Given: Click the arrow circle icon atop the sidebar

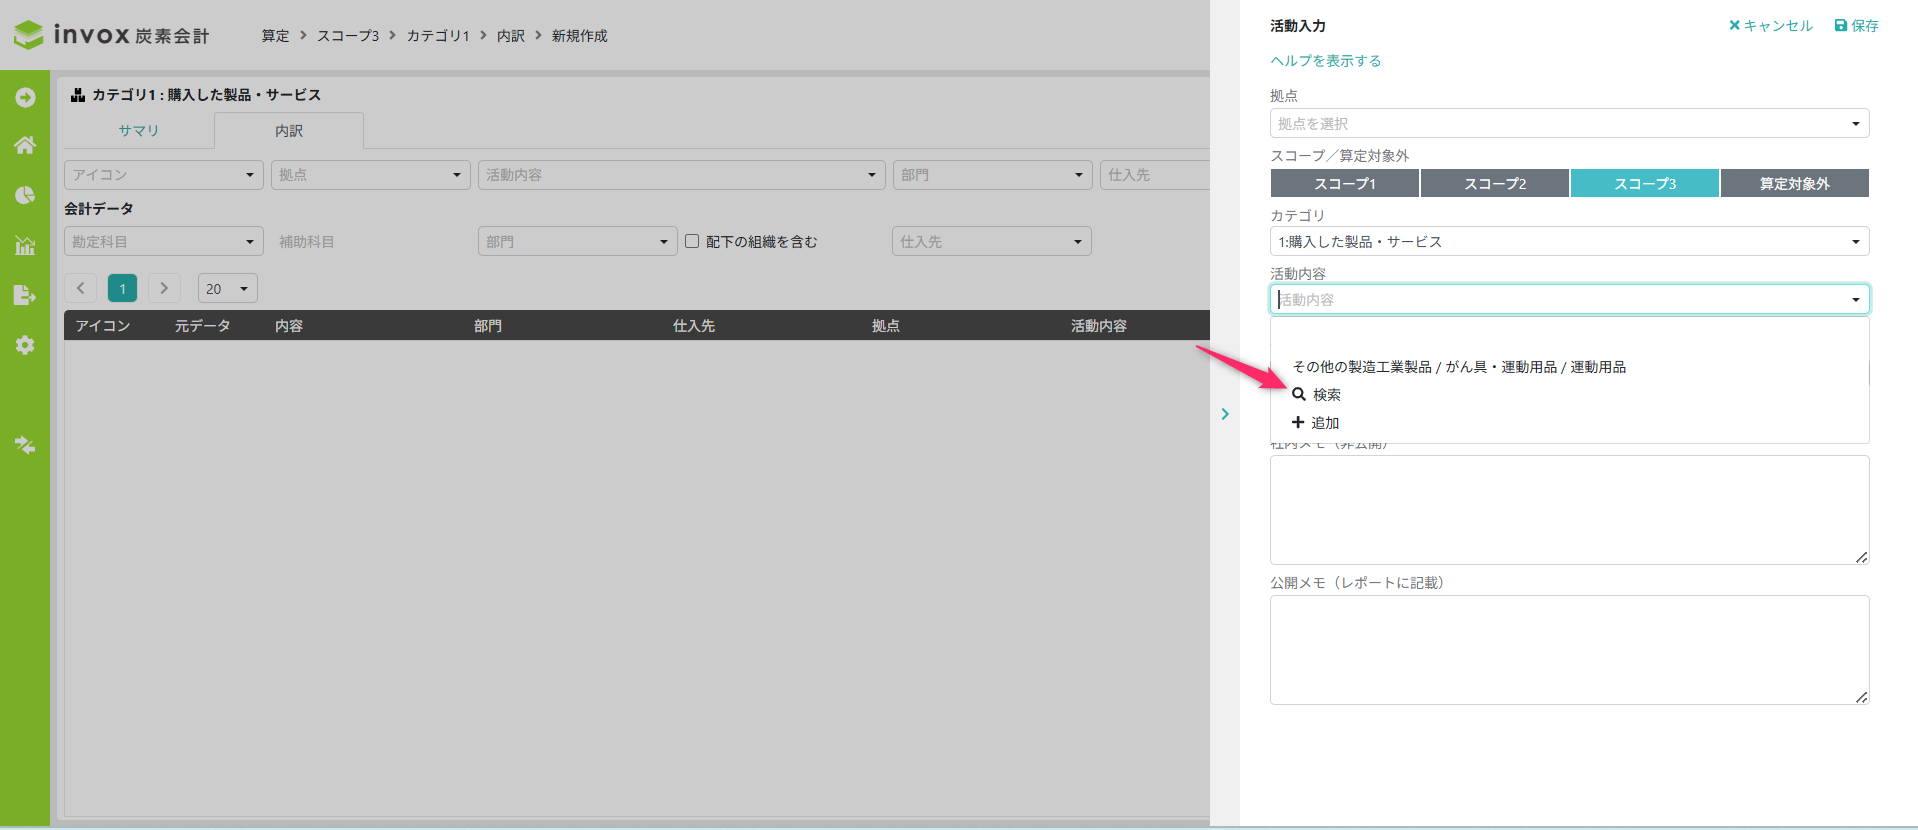Looking at the screenshot, I should click(x=25, y=97).
